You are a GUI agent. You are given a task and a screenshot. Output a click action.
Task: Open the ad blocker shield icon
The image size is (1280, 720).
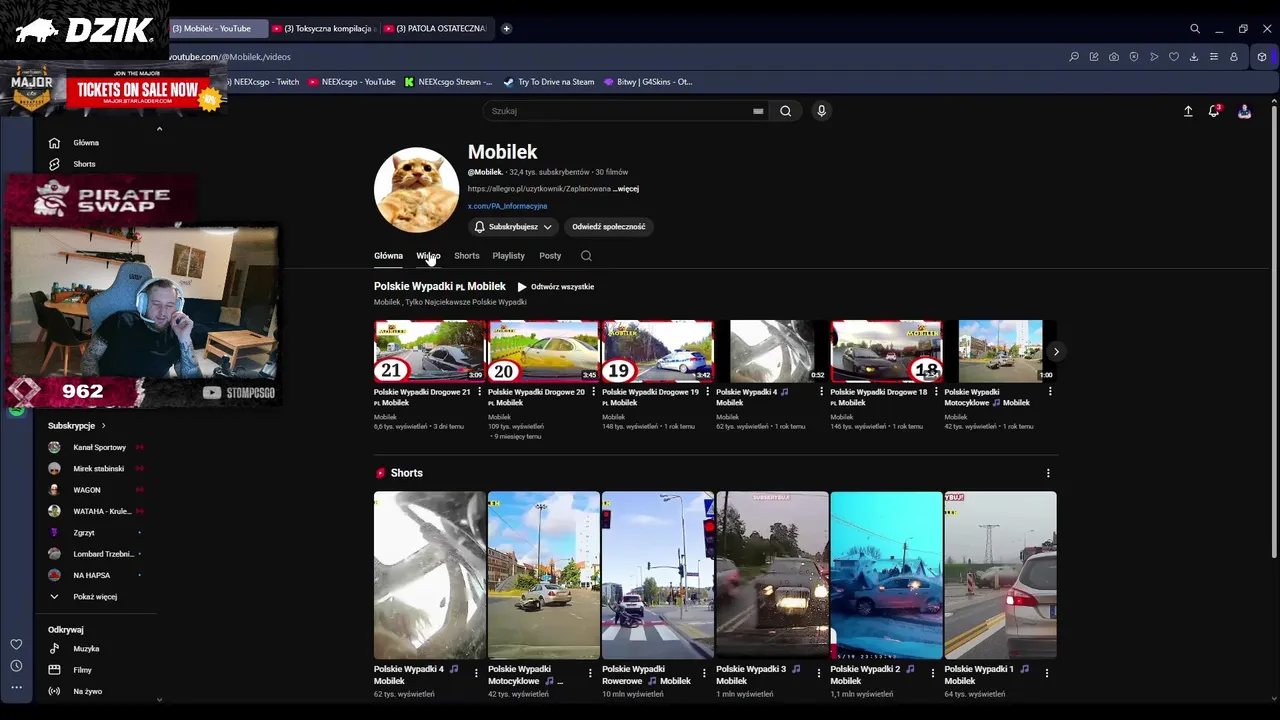click(x=1134, y=57)
